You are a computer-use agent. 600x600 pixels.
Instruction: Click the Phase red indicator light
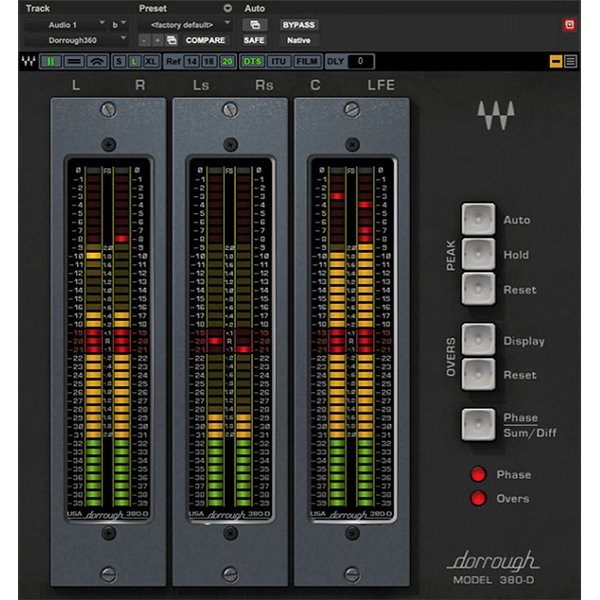coord(478,474)
